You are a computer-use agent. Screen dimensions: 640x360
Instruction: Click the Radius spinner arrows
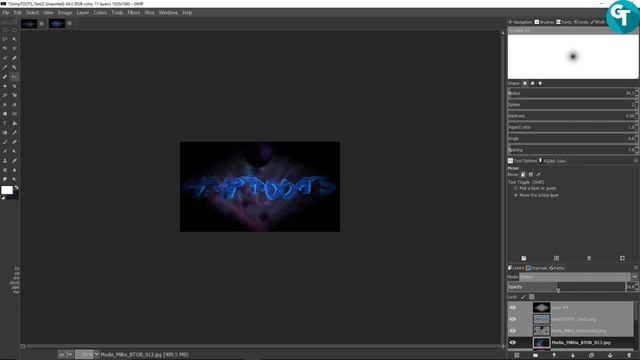pos(637,93)
